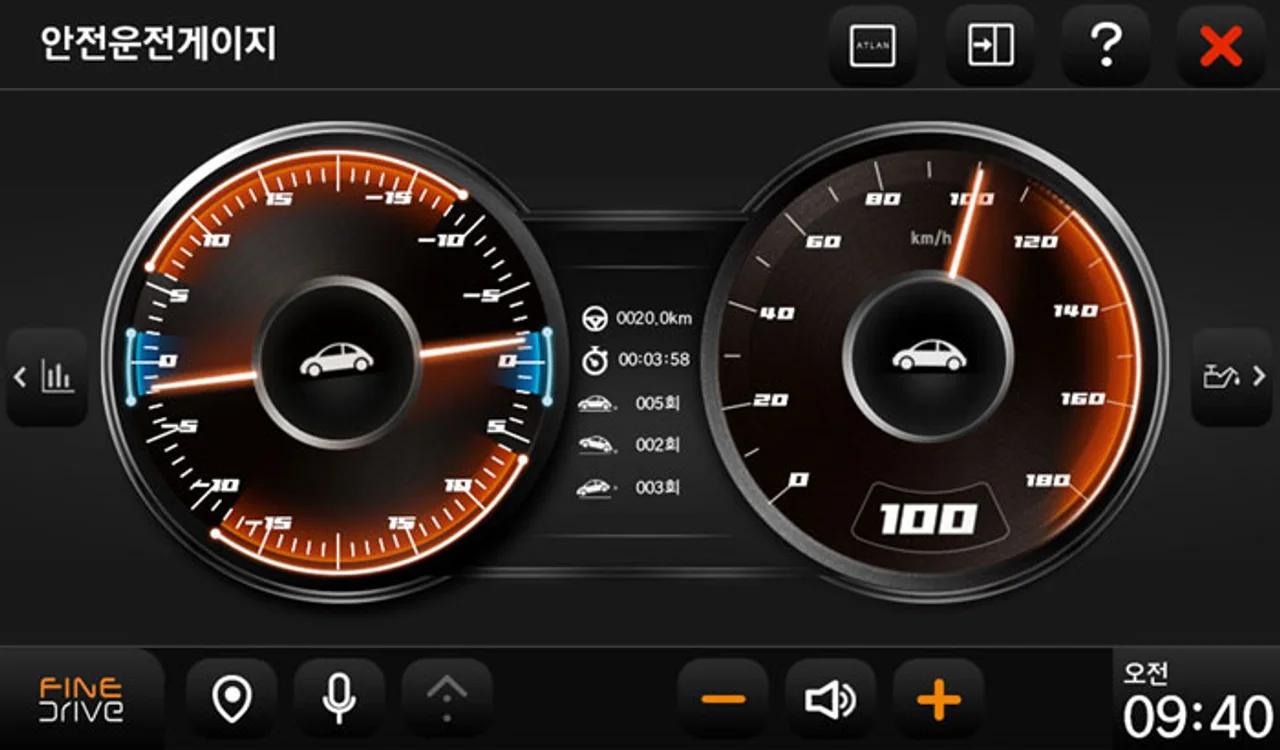Tap the car icon beside 003회
Screen dimensions: 1280x750
[x=595, y=487]
